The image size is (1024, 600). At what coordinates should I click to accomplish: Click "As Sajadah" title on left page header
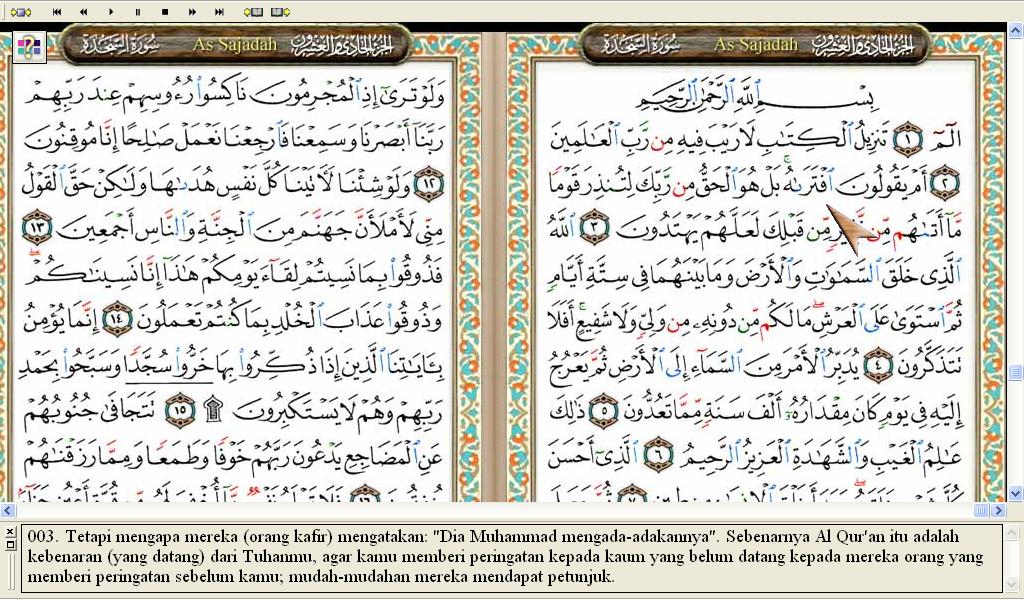pos(234,44)
